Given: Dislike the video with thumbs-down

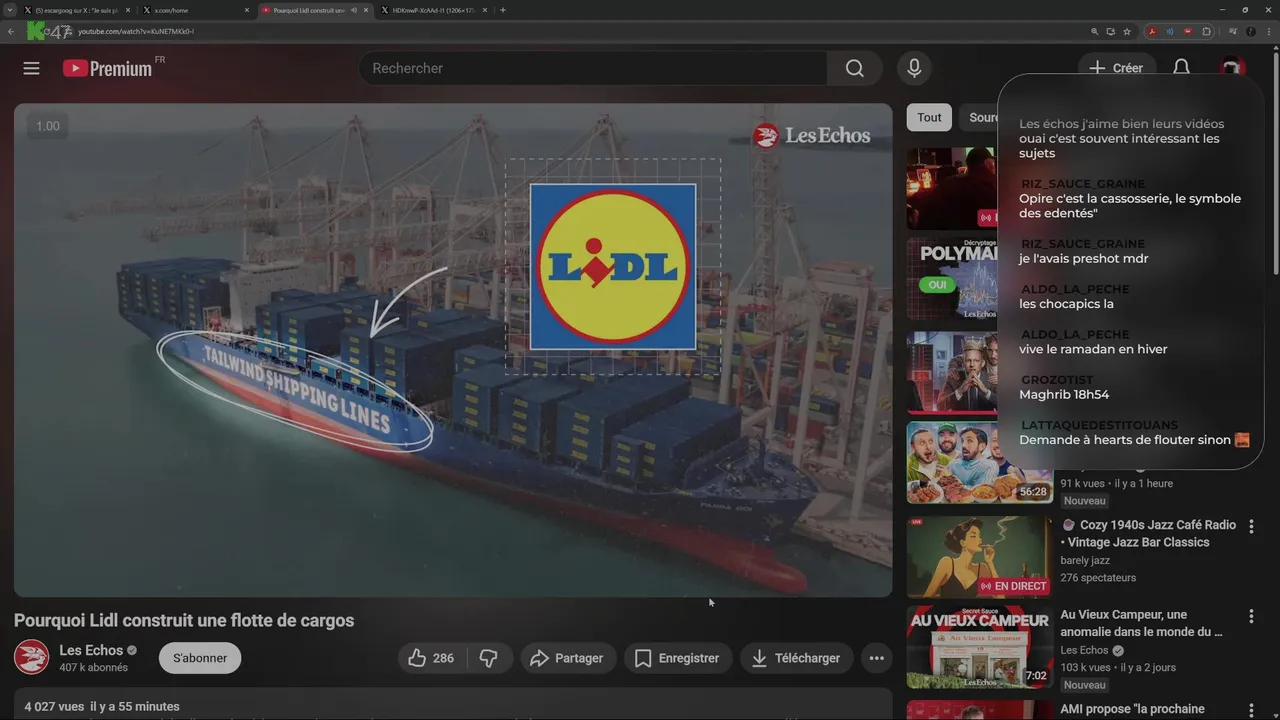Looking at the screenshot, I should tap(489, 658).
